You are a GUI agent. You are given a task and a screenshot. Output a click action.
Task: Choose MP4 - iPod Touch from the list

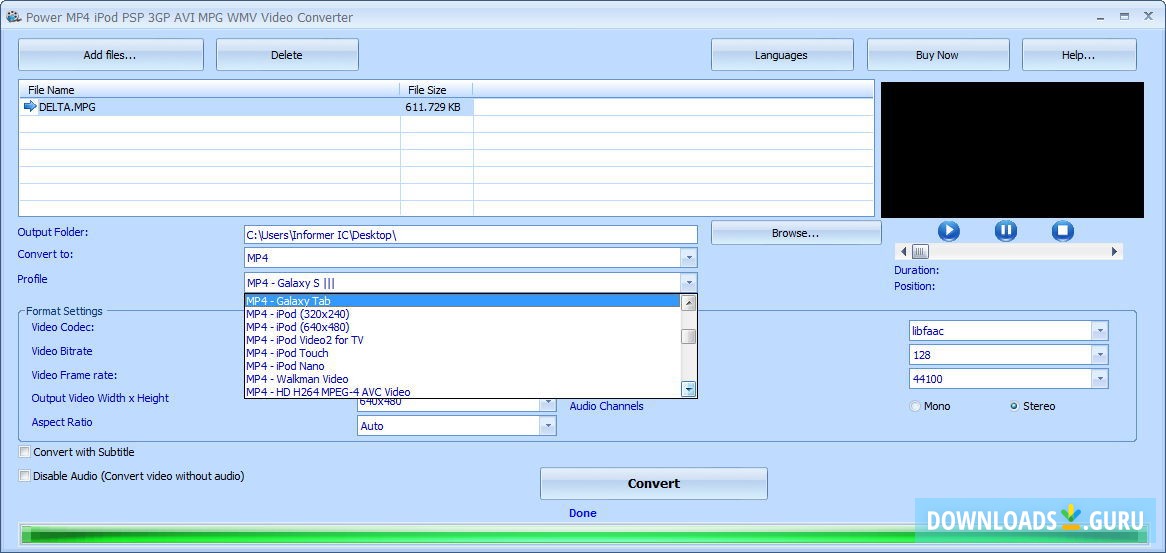[288, 353]
